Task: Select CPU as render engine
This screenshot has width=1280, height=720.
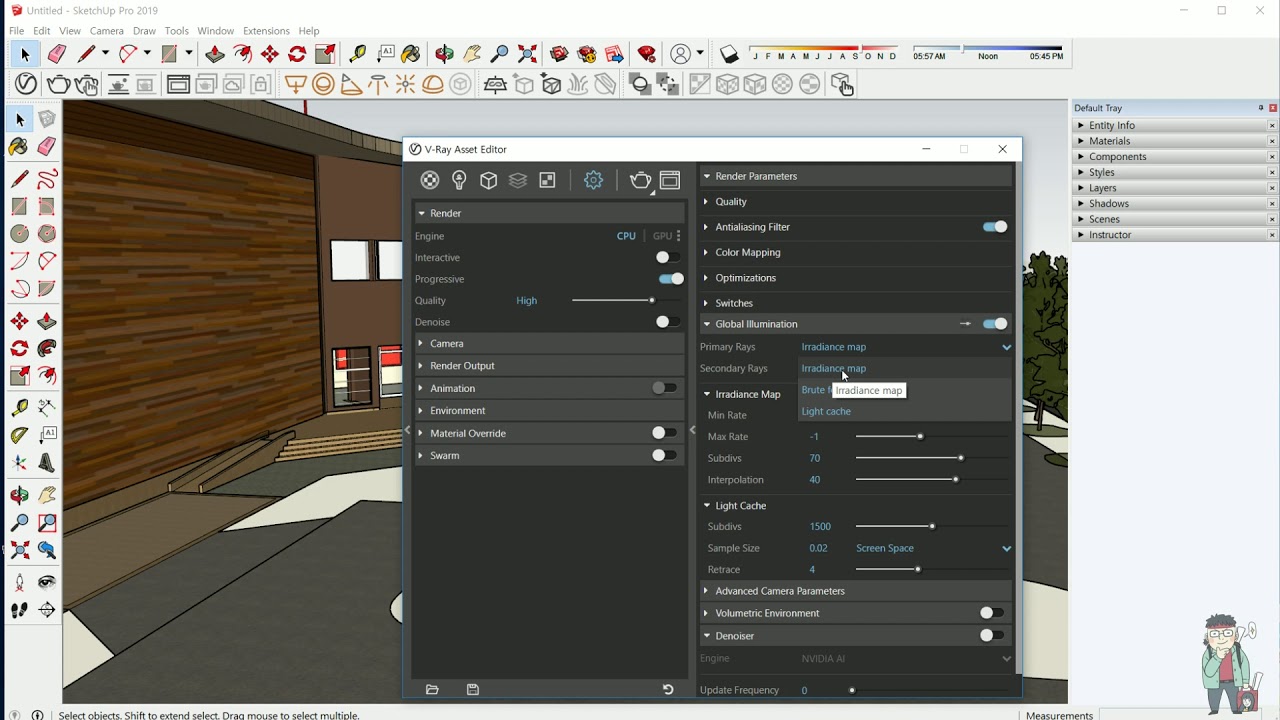Action: (x=626, y=236)
